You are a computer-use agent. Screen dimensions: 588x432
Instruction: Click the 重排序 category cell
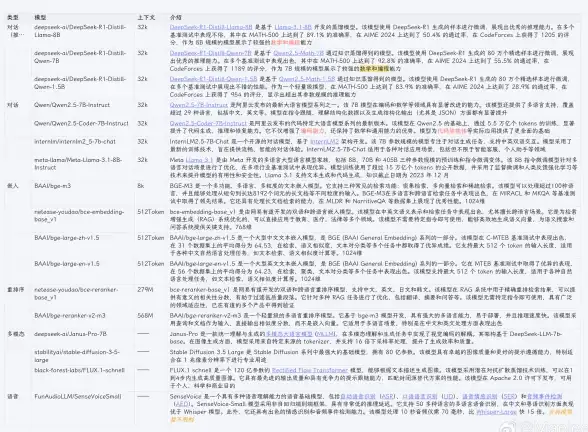click(x=16, y=290)
